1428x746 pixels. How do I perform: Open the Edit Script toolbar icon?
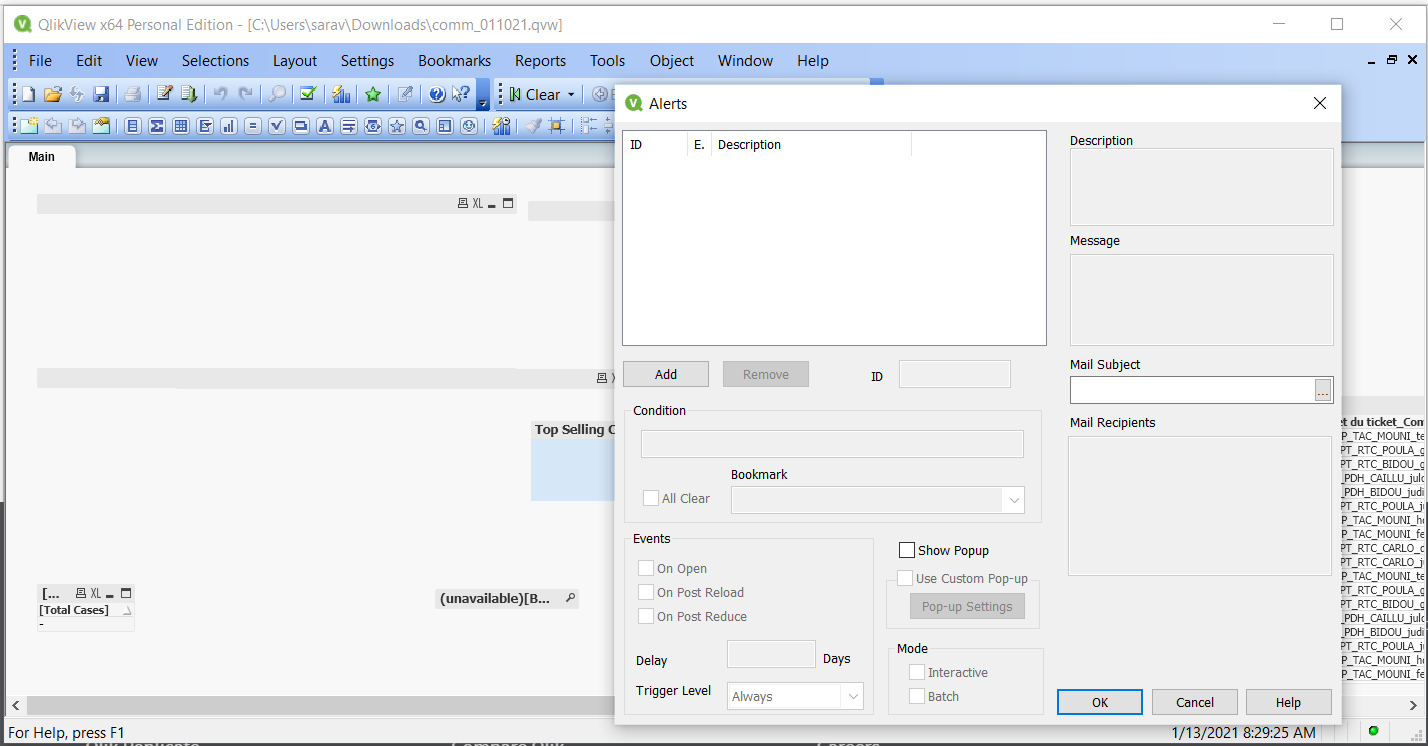(x=165, y=94)
